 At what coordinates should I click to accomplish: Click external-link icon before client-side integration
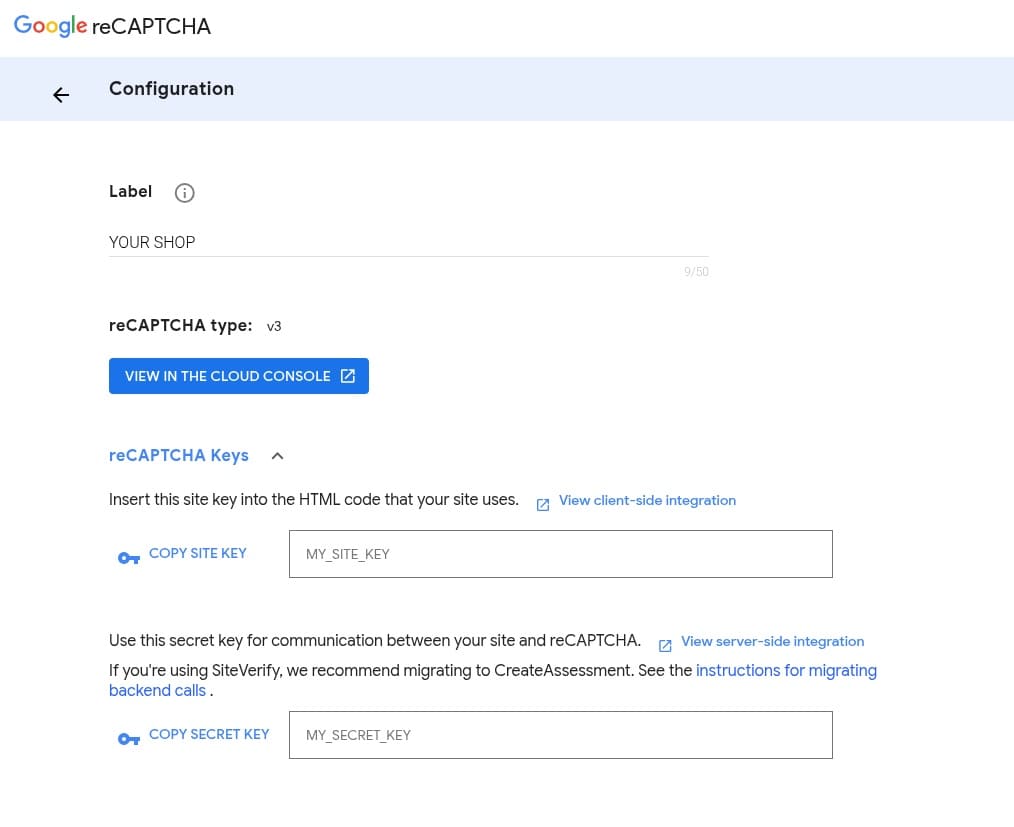(x=543, y=505)
